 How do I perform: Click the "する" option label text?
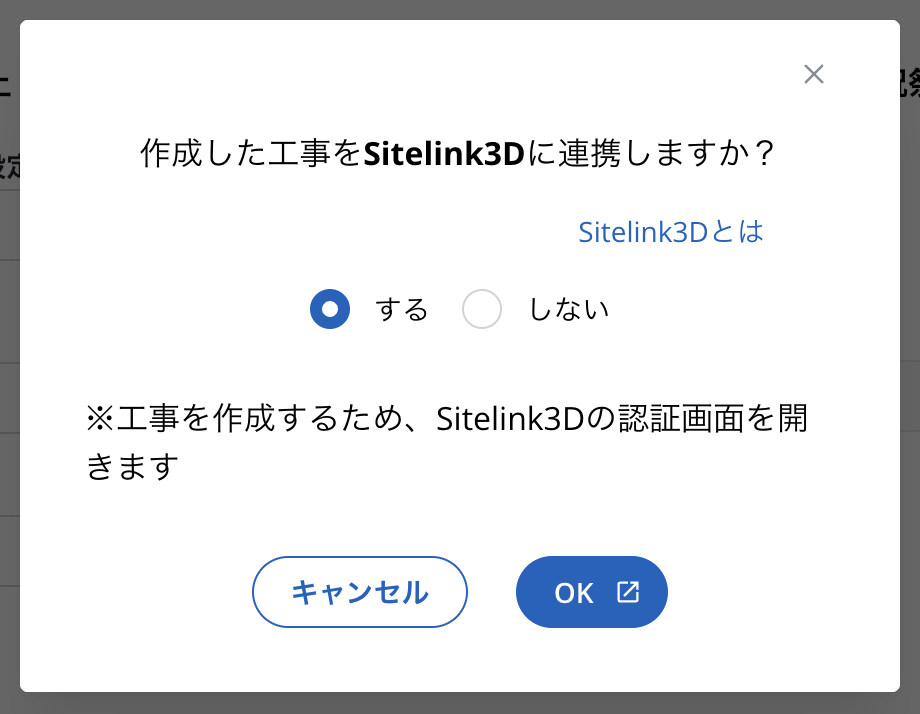click(x=402, y=310)
